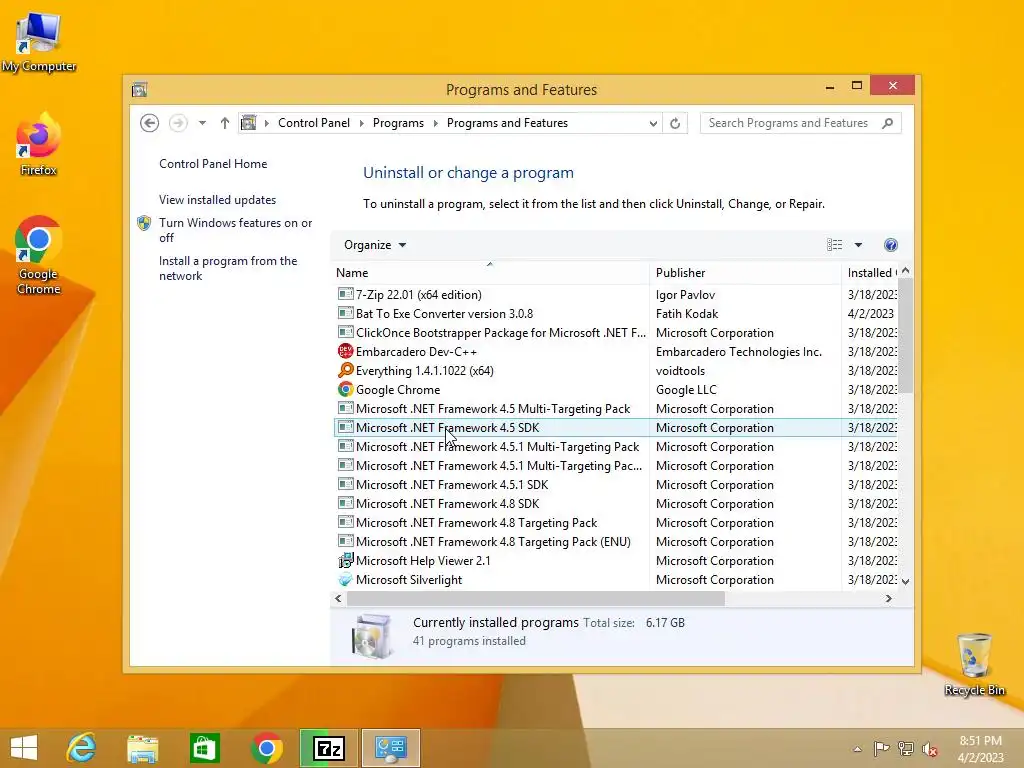Open Windows Store from taskbar

click(204, 748)
